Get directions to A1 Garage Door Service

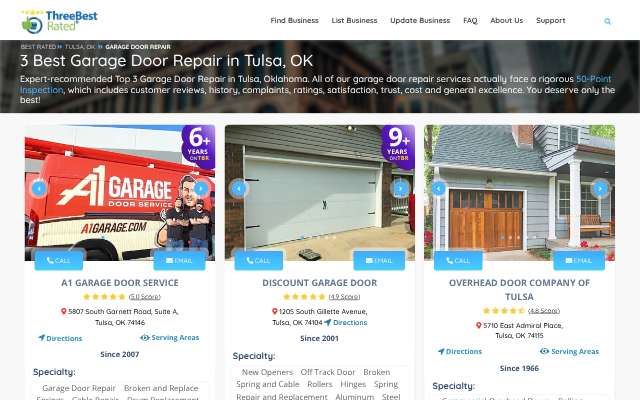60,338
